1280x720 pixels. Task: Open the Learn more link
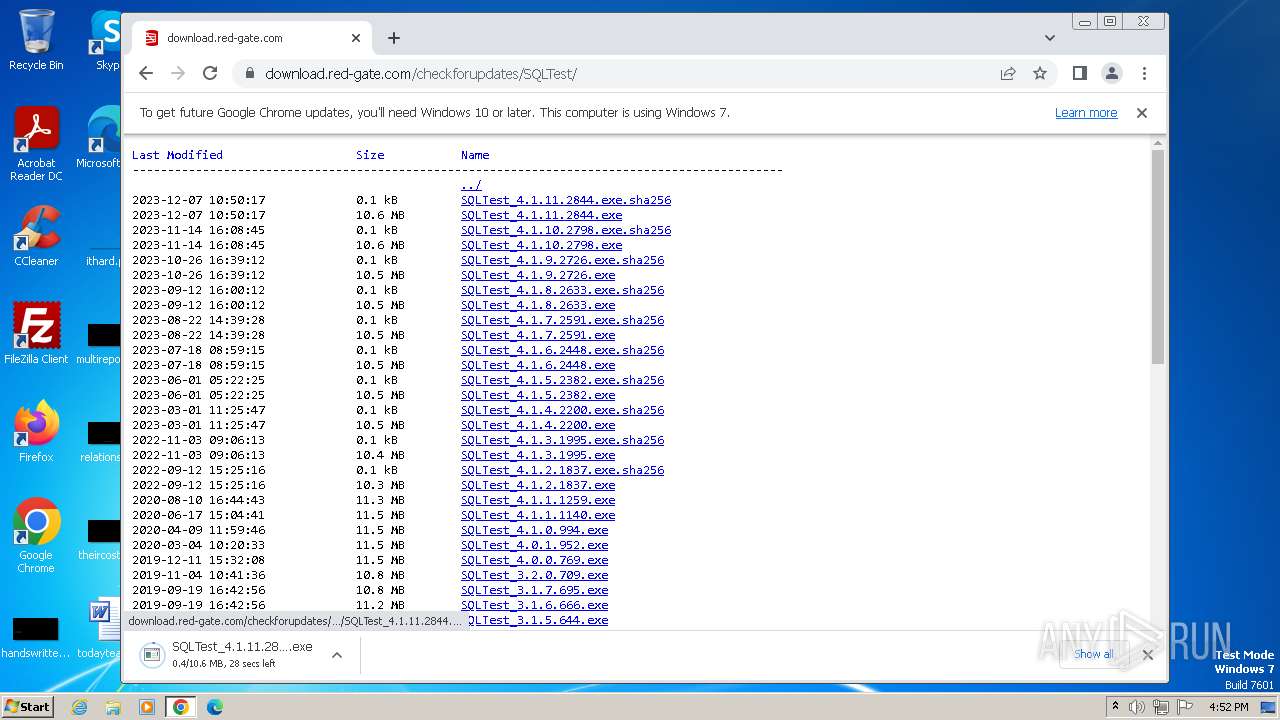[x=1086, y=113]
